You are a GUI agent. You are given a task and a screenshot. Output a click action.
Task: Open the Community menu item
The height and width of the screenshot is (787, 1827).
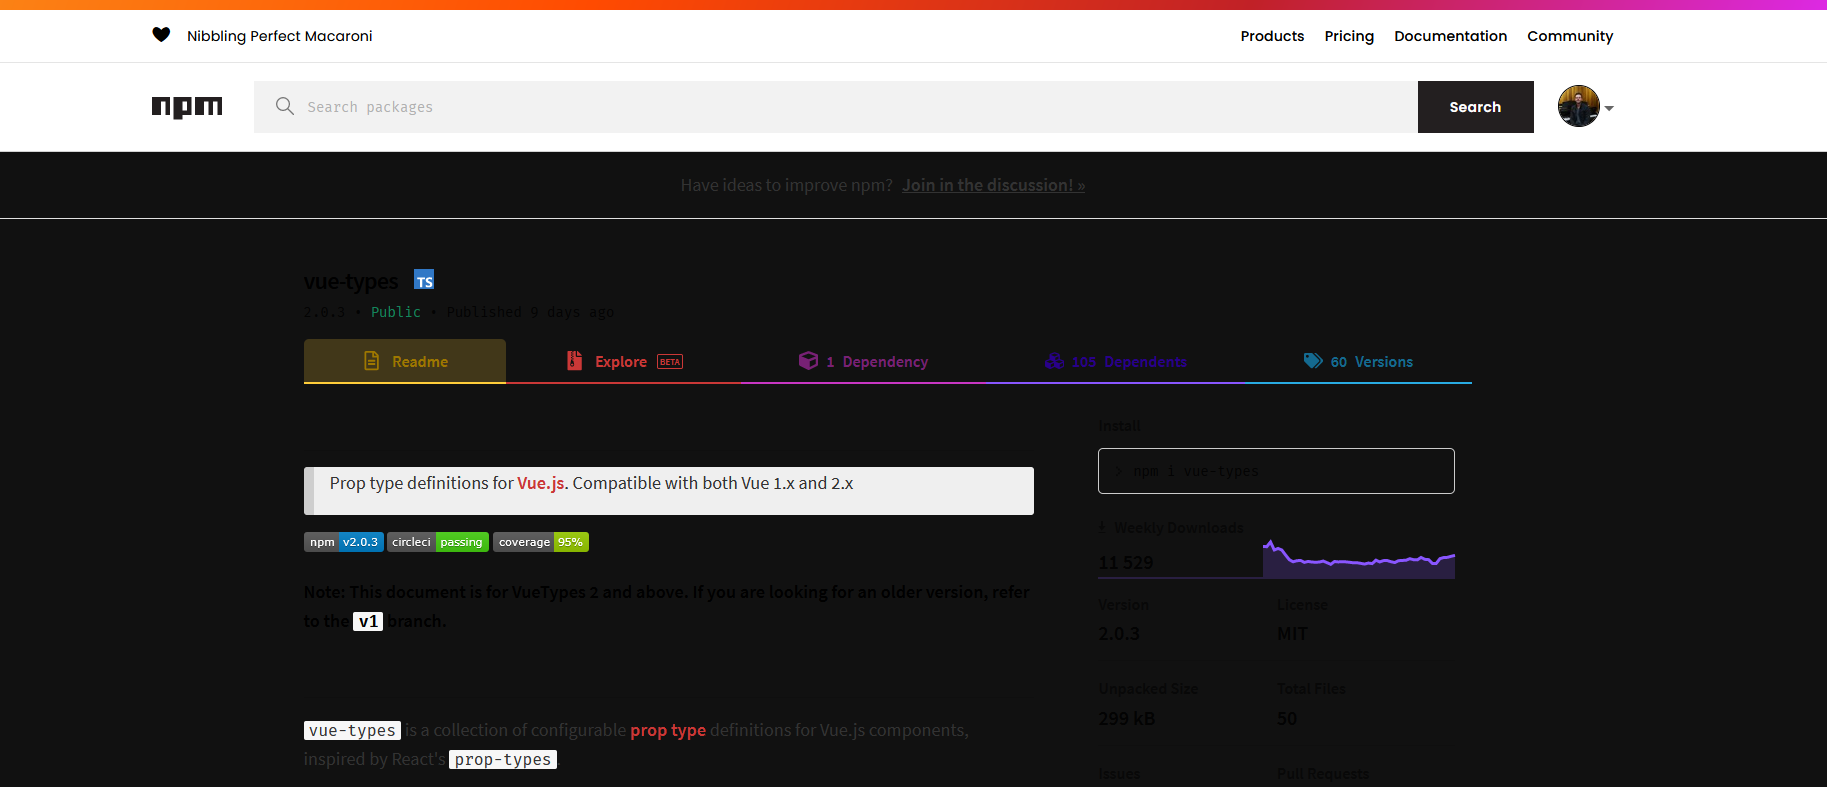coord(1570,36)
